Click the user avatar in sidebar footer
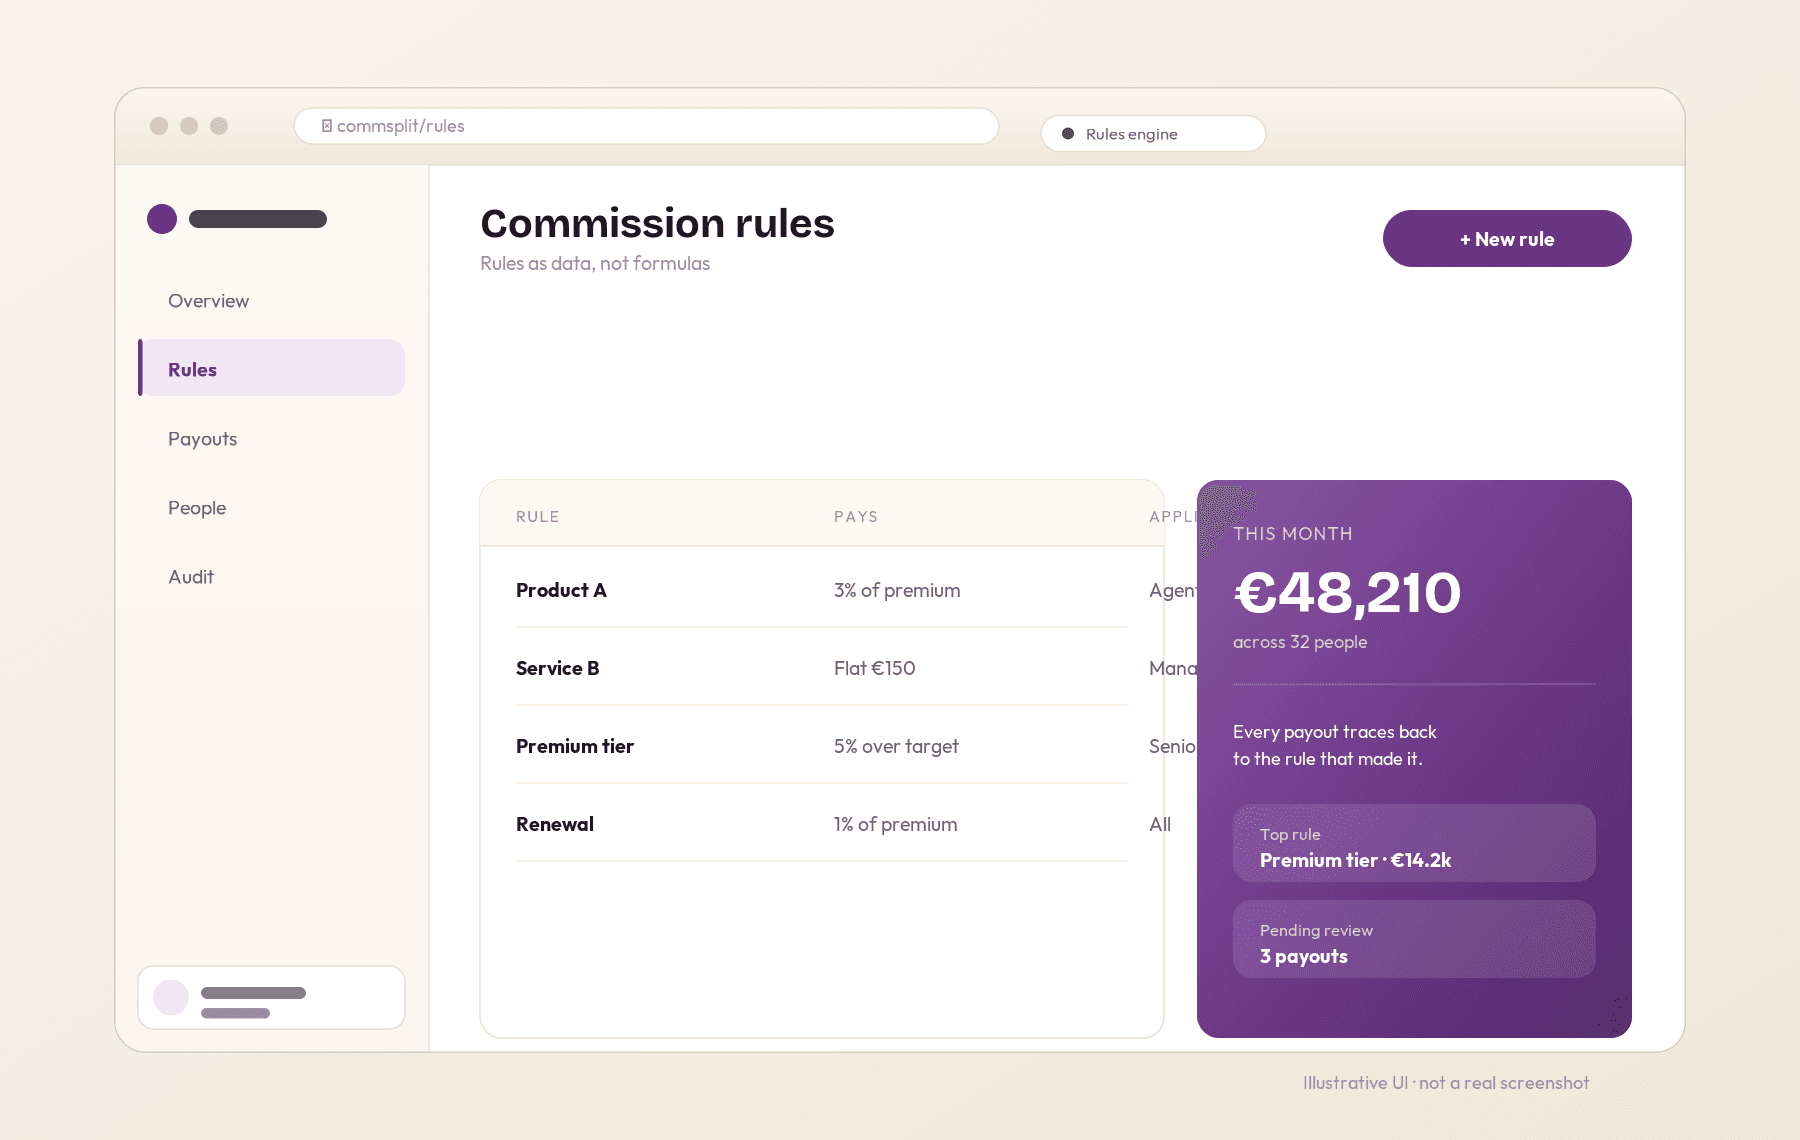The width and height of the screenshot is (1800, 1140). click(x=171, y=997)
